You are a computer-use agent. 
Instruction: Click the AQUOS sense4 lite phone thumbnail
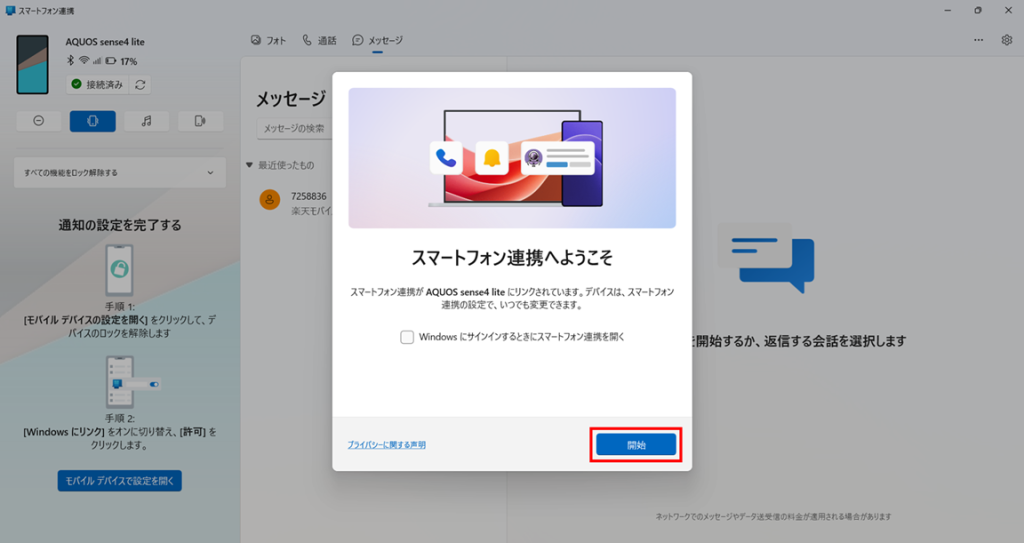pos(32,64)
